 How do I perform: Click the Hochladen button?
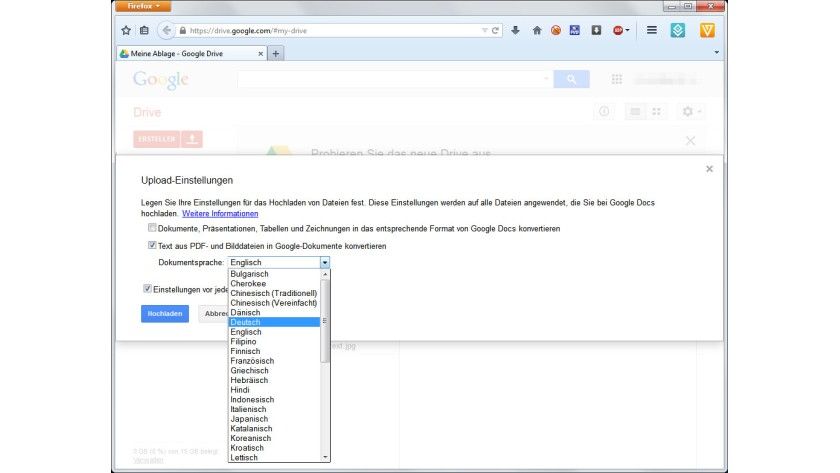[x=165, y=313]
